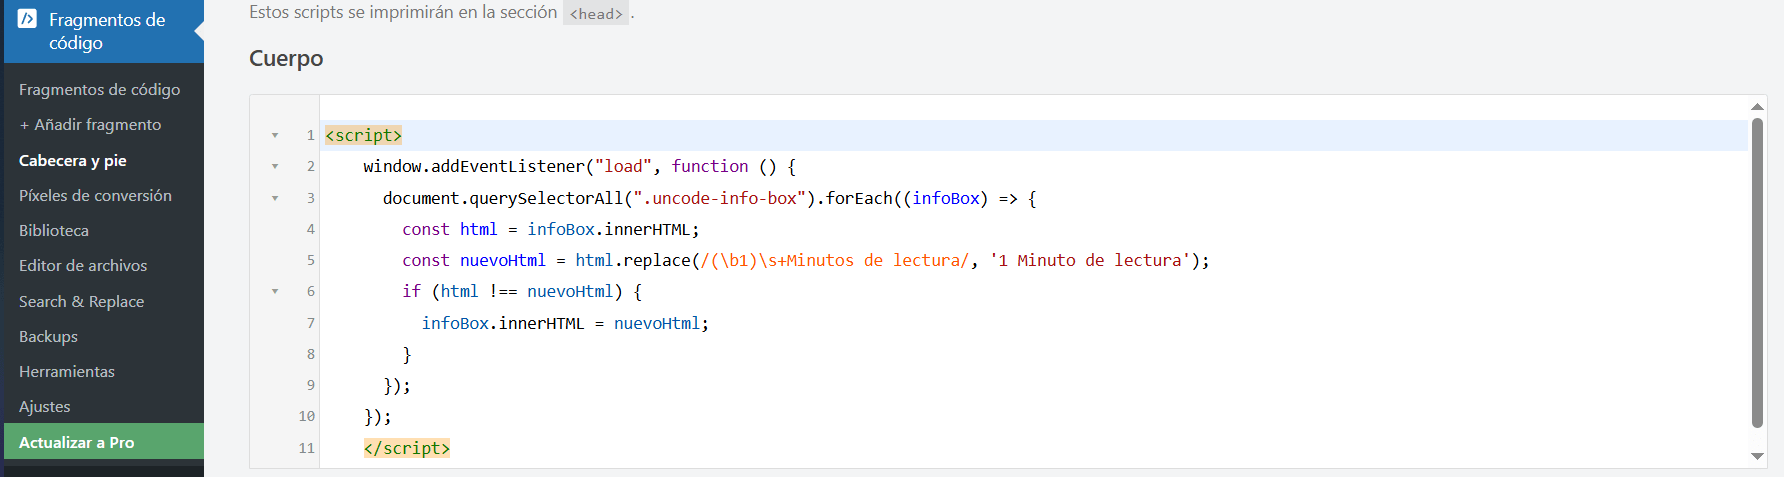Select + Añadir fragmento in sidebar
Viewport: 1784px width, 477px height.
pos(90,124)
